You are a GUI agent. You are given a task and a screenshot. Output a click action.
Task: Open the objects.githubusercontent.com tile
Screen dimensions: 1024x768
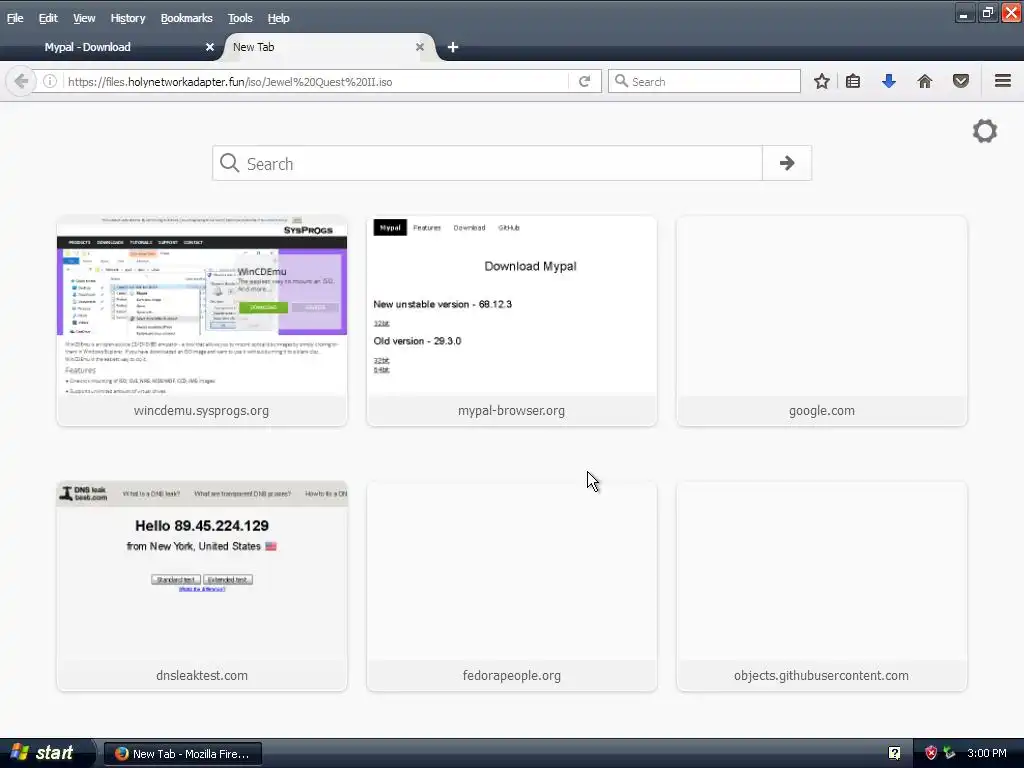[x=822, y=586]
